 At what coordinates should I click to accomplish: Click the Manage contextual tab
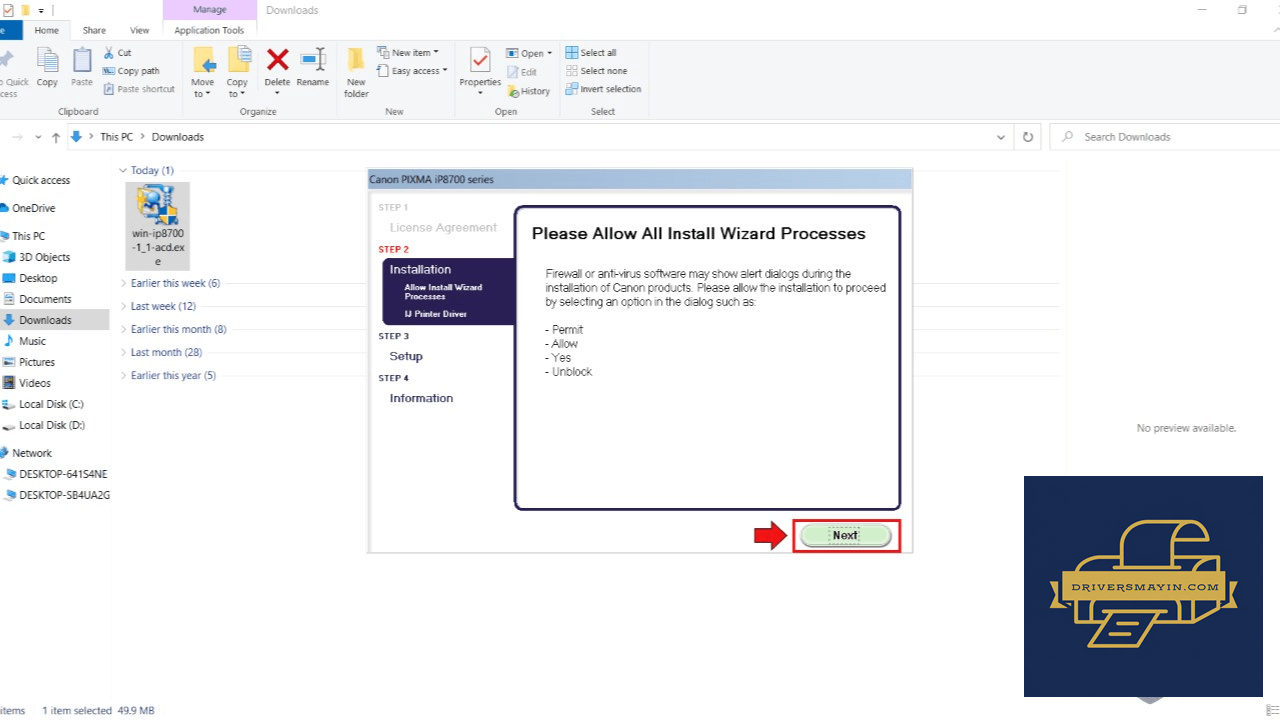coord(209,10)
